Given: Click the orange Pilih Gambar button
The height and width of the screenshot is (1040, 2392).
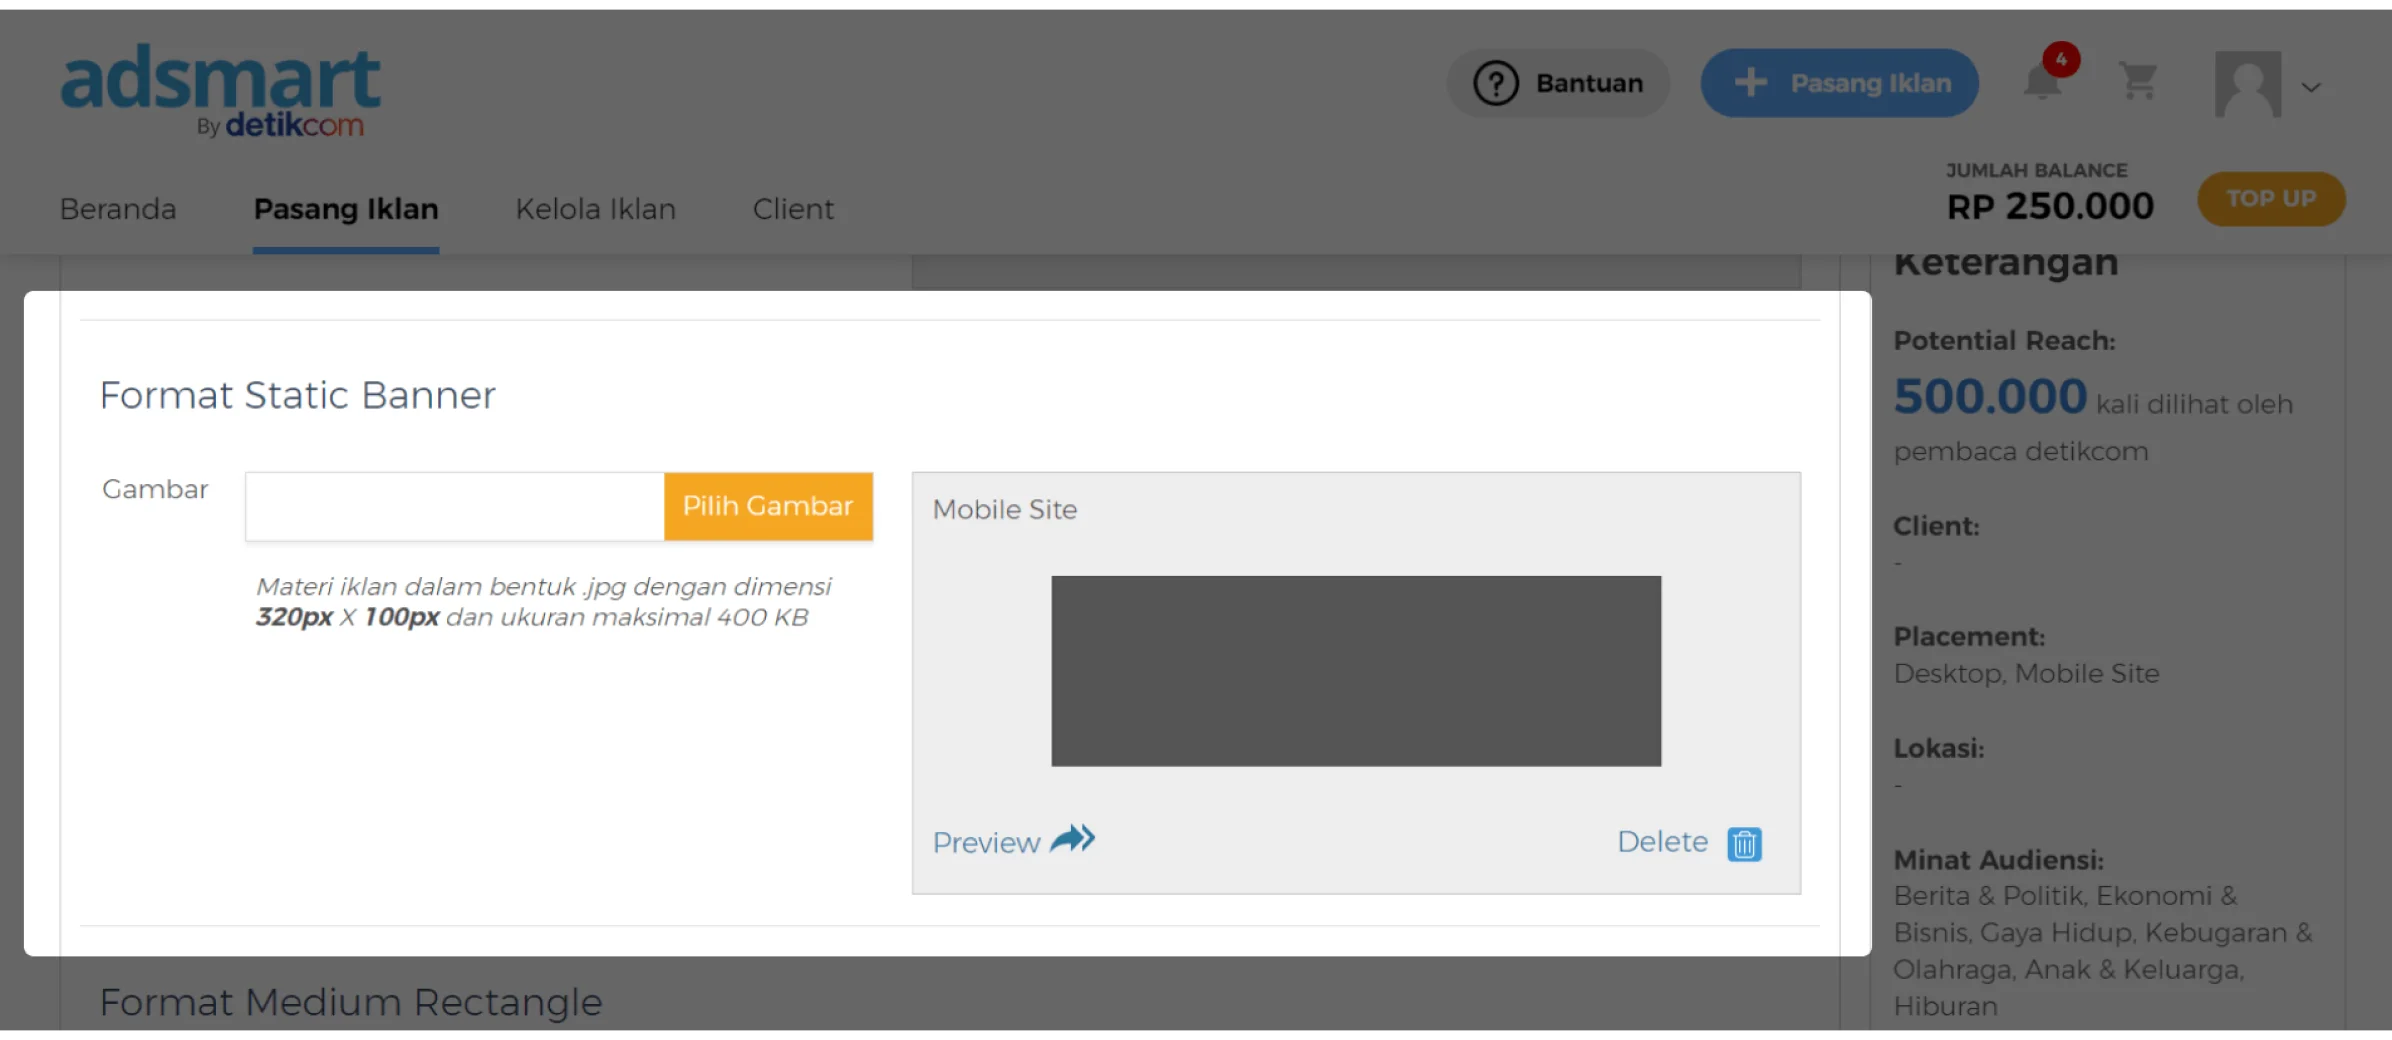Looking at the screenshot, I should [x=768, y=506].
